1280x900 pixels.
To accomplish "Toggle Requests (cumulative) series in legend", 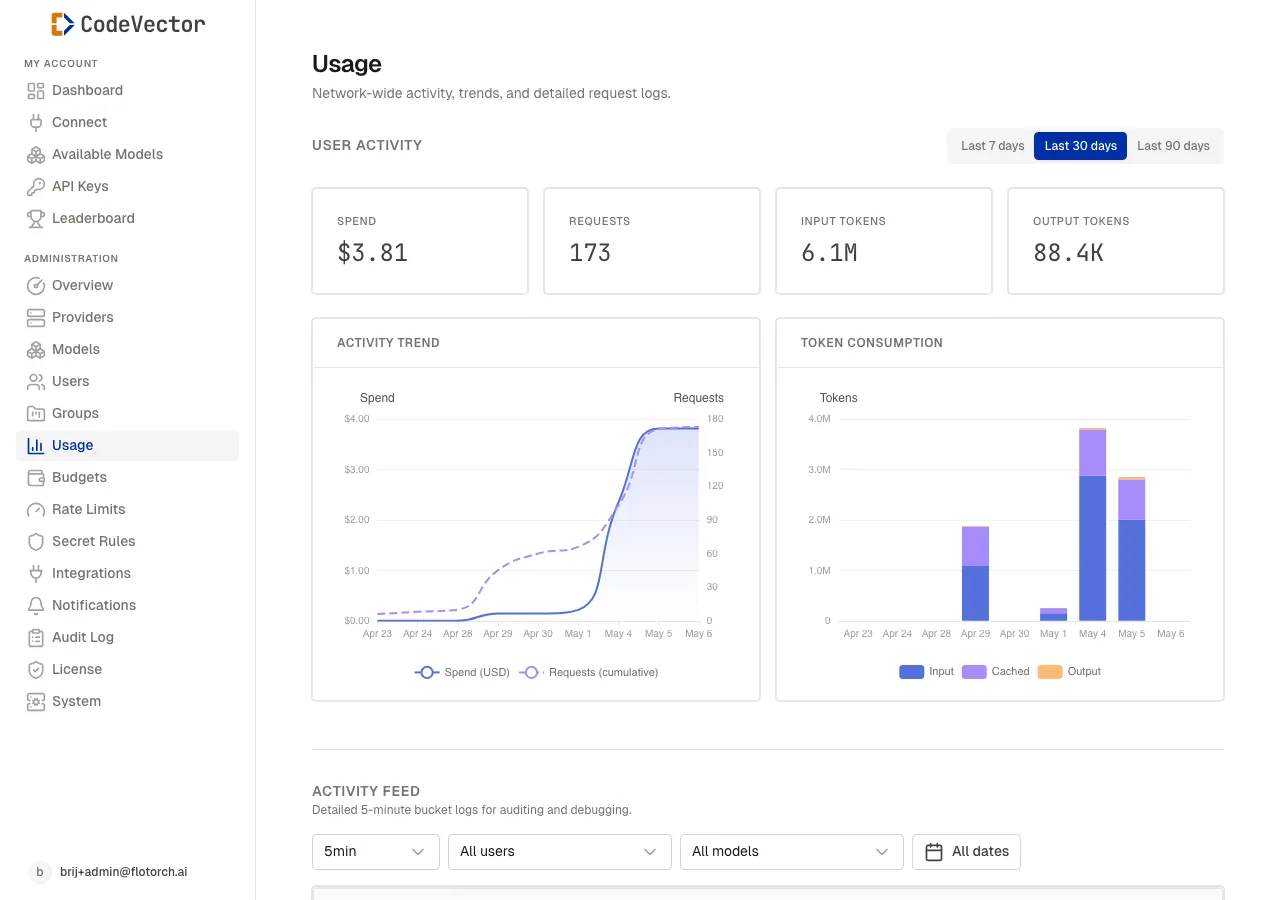I will (x=590, y=672).
